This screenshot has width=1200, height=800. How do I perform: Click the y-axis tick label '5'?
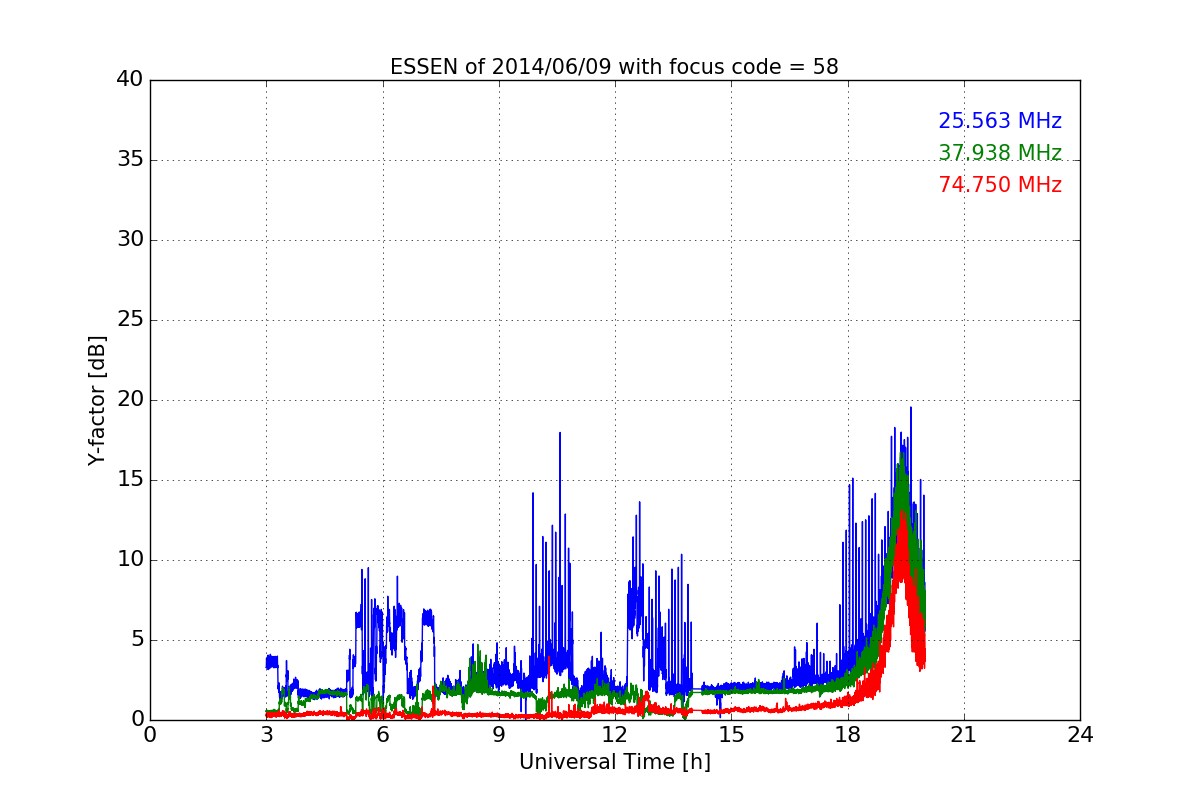tap(136, 640)
